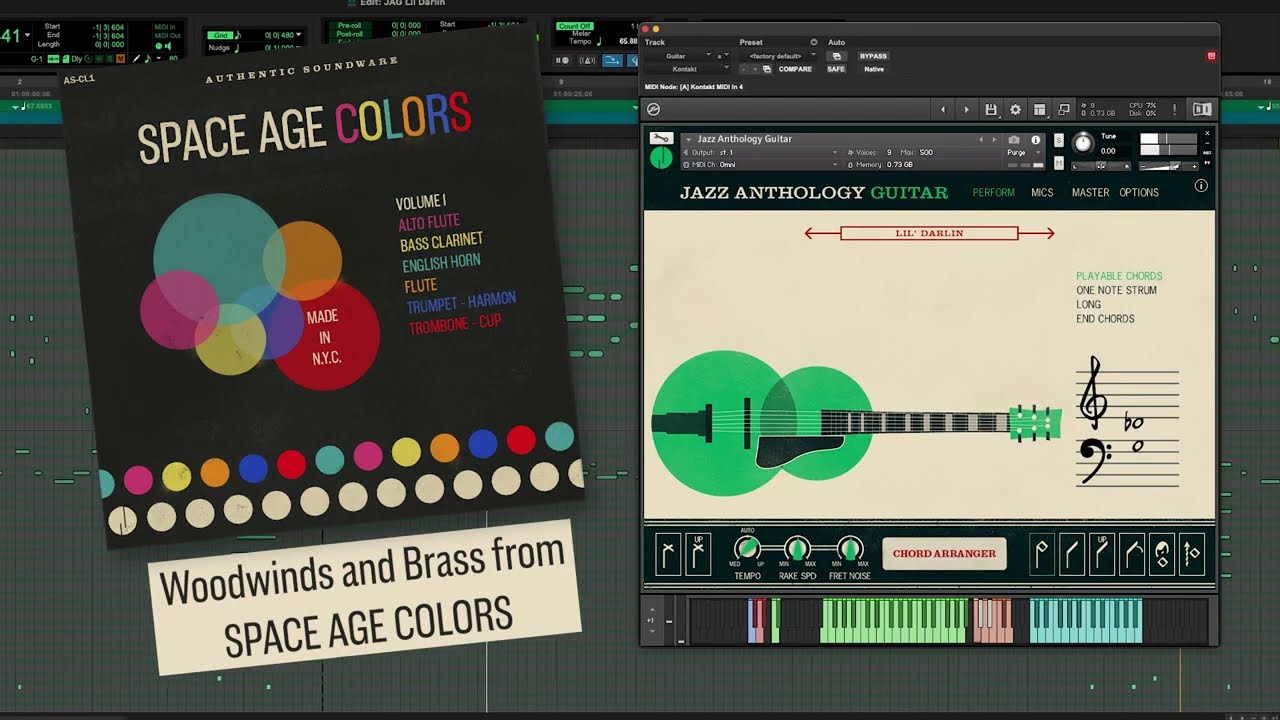This screenshot has width=1280, height=720.
Task: Click the red target button in plugin header
Action: coord(1211,56)
